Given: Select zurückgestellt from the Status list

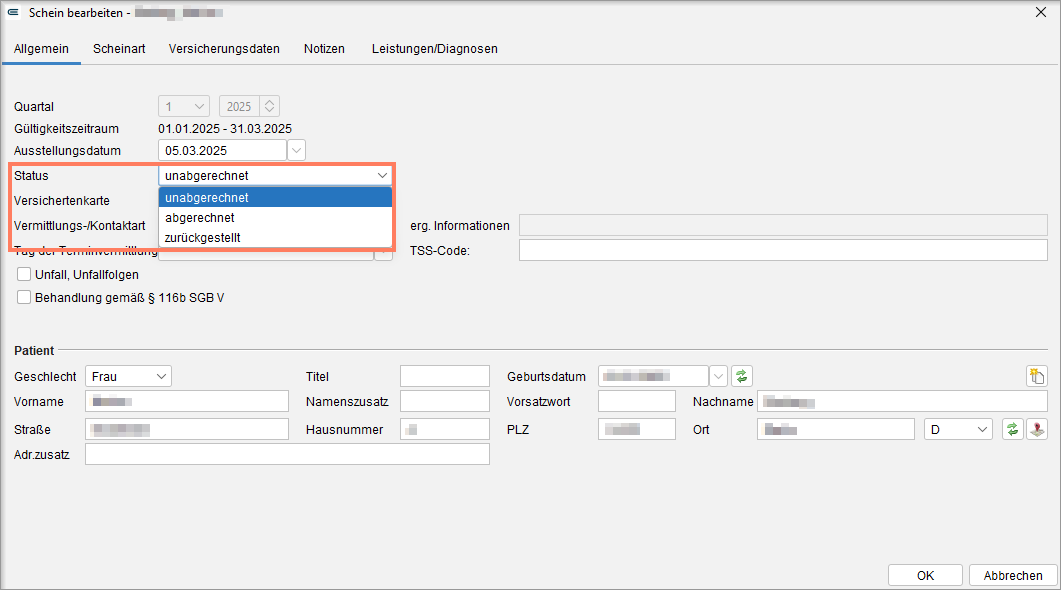Looking at the screenshot, I should pos(275,237).
